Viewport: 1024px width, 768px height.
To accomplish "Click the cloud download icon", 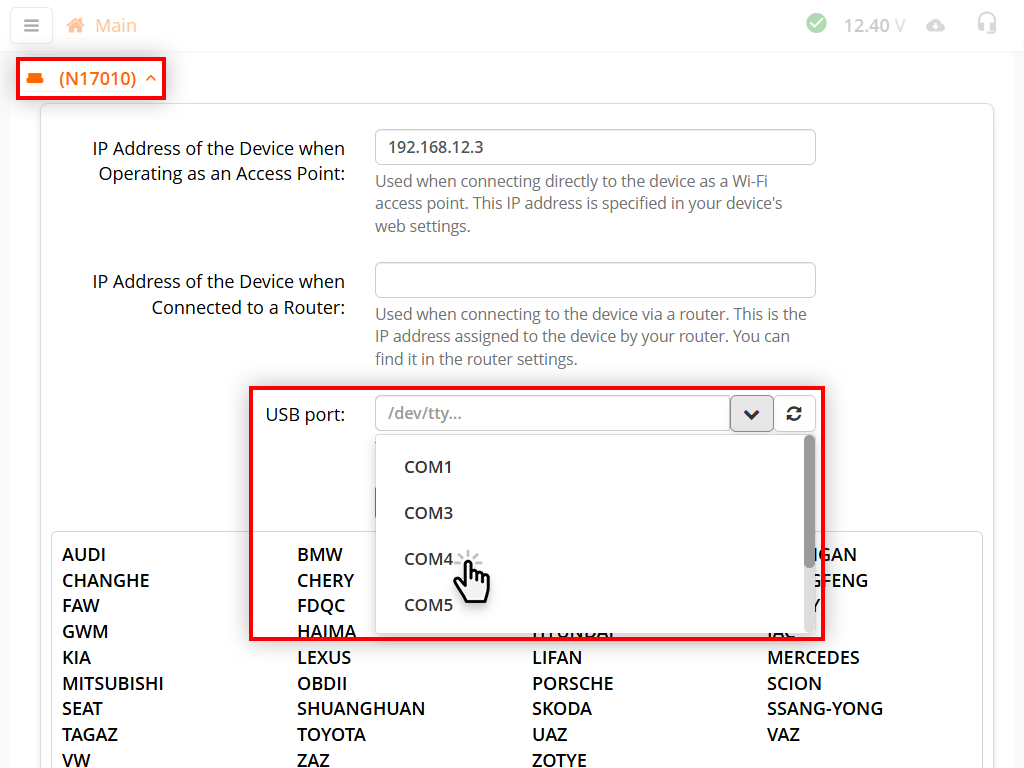I will 935,26.
